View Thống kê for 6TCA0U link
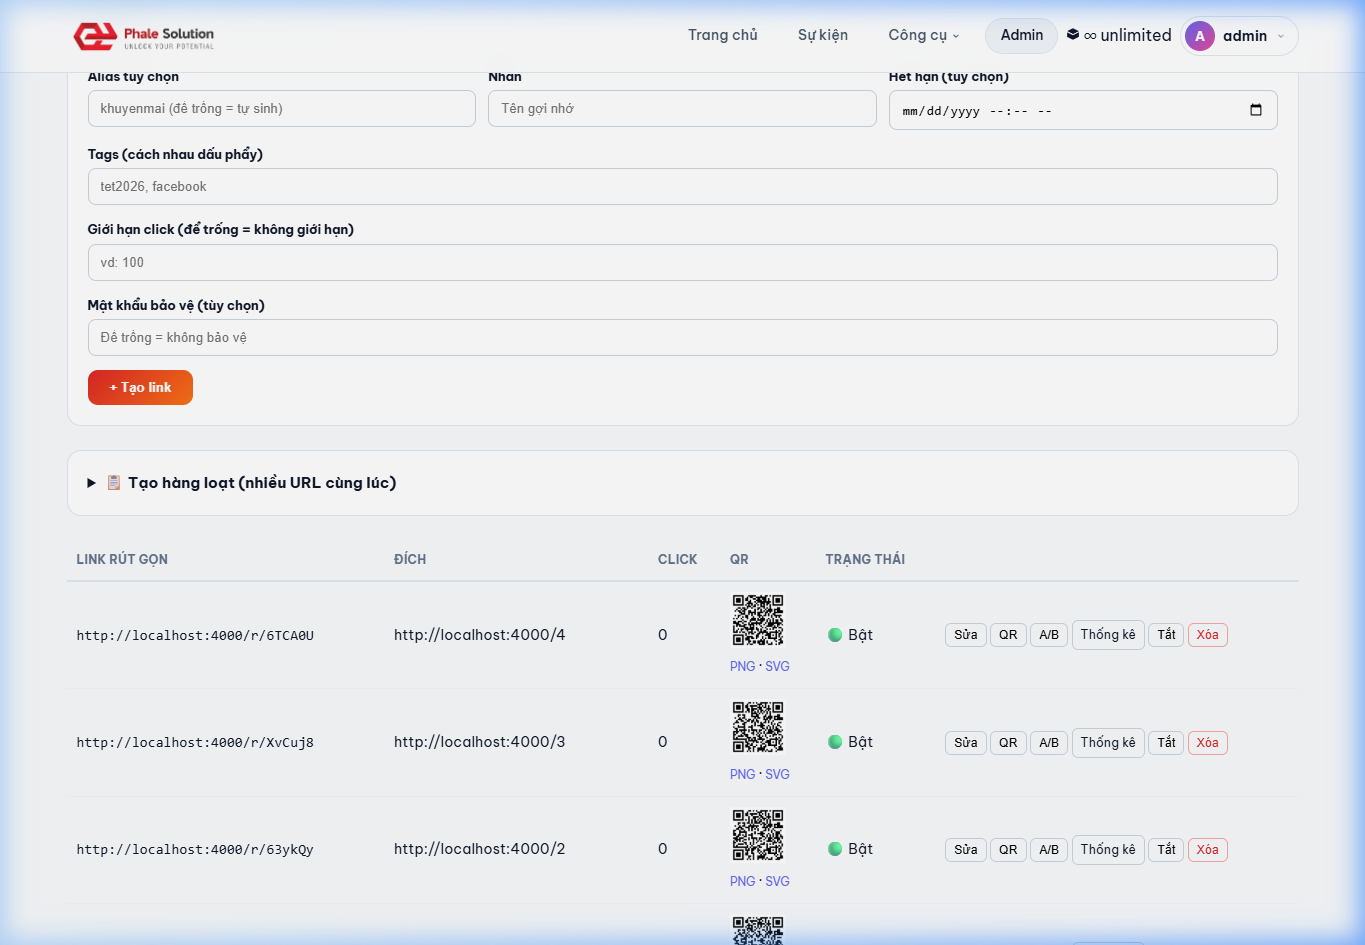This screenshot has height=945, width=1365. click(x=1108, y=635)
